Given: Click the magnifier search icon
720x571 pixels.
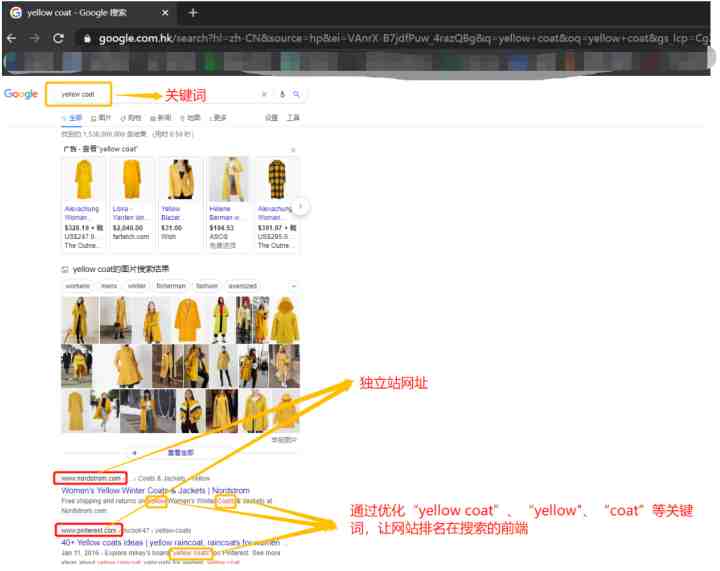Looking at the screenshot, I should click(297, 94).
